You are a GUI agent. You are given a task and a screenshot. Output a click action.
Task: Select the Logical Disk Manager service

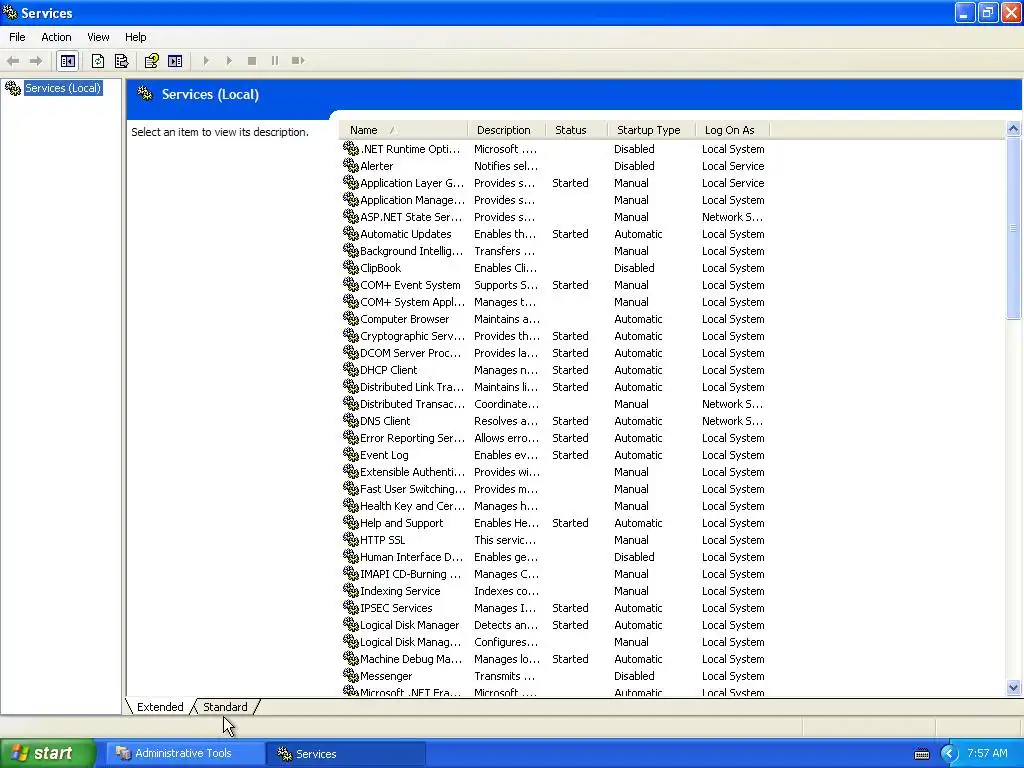(409, 624)
